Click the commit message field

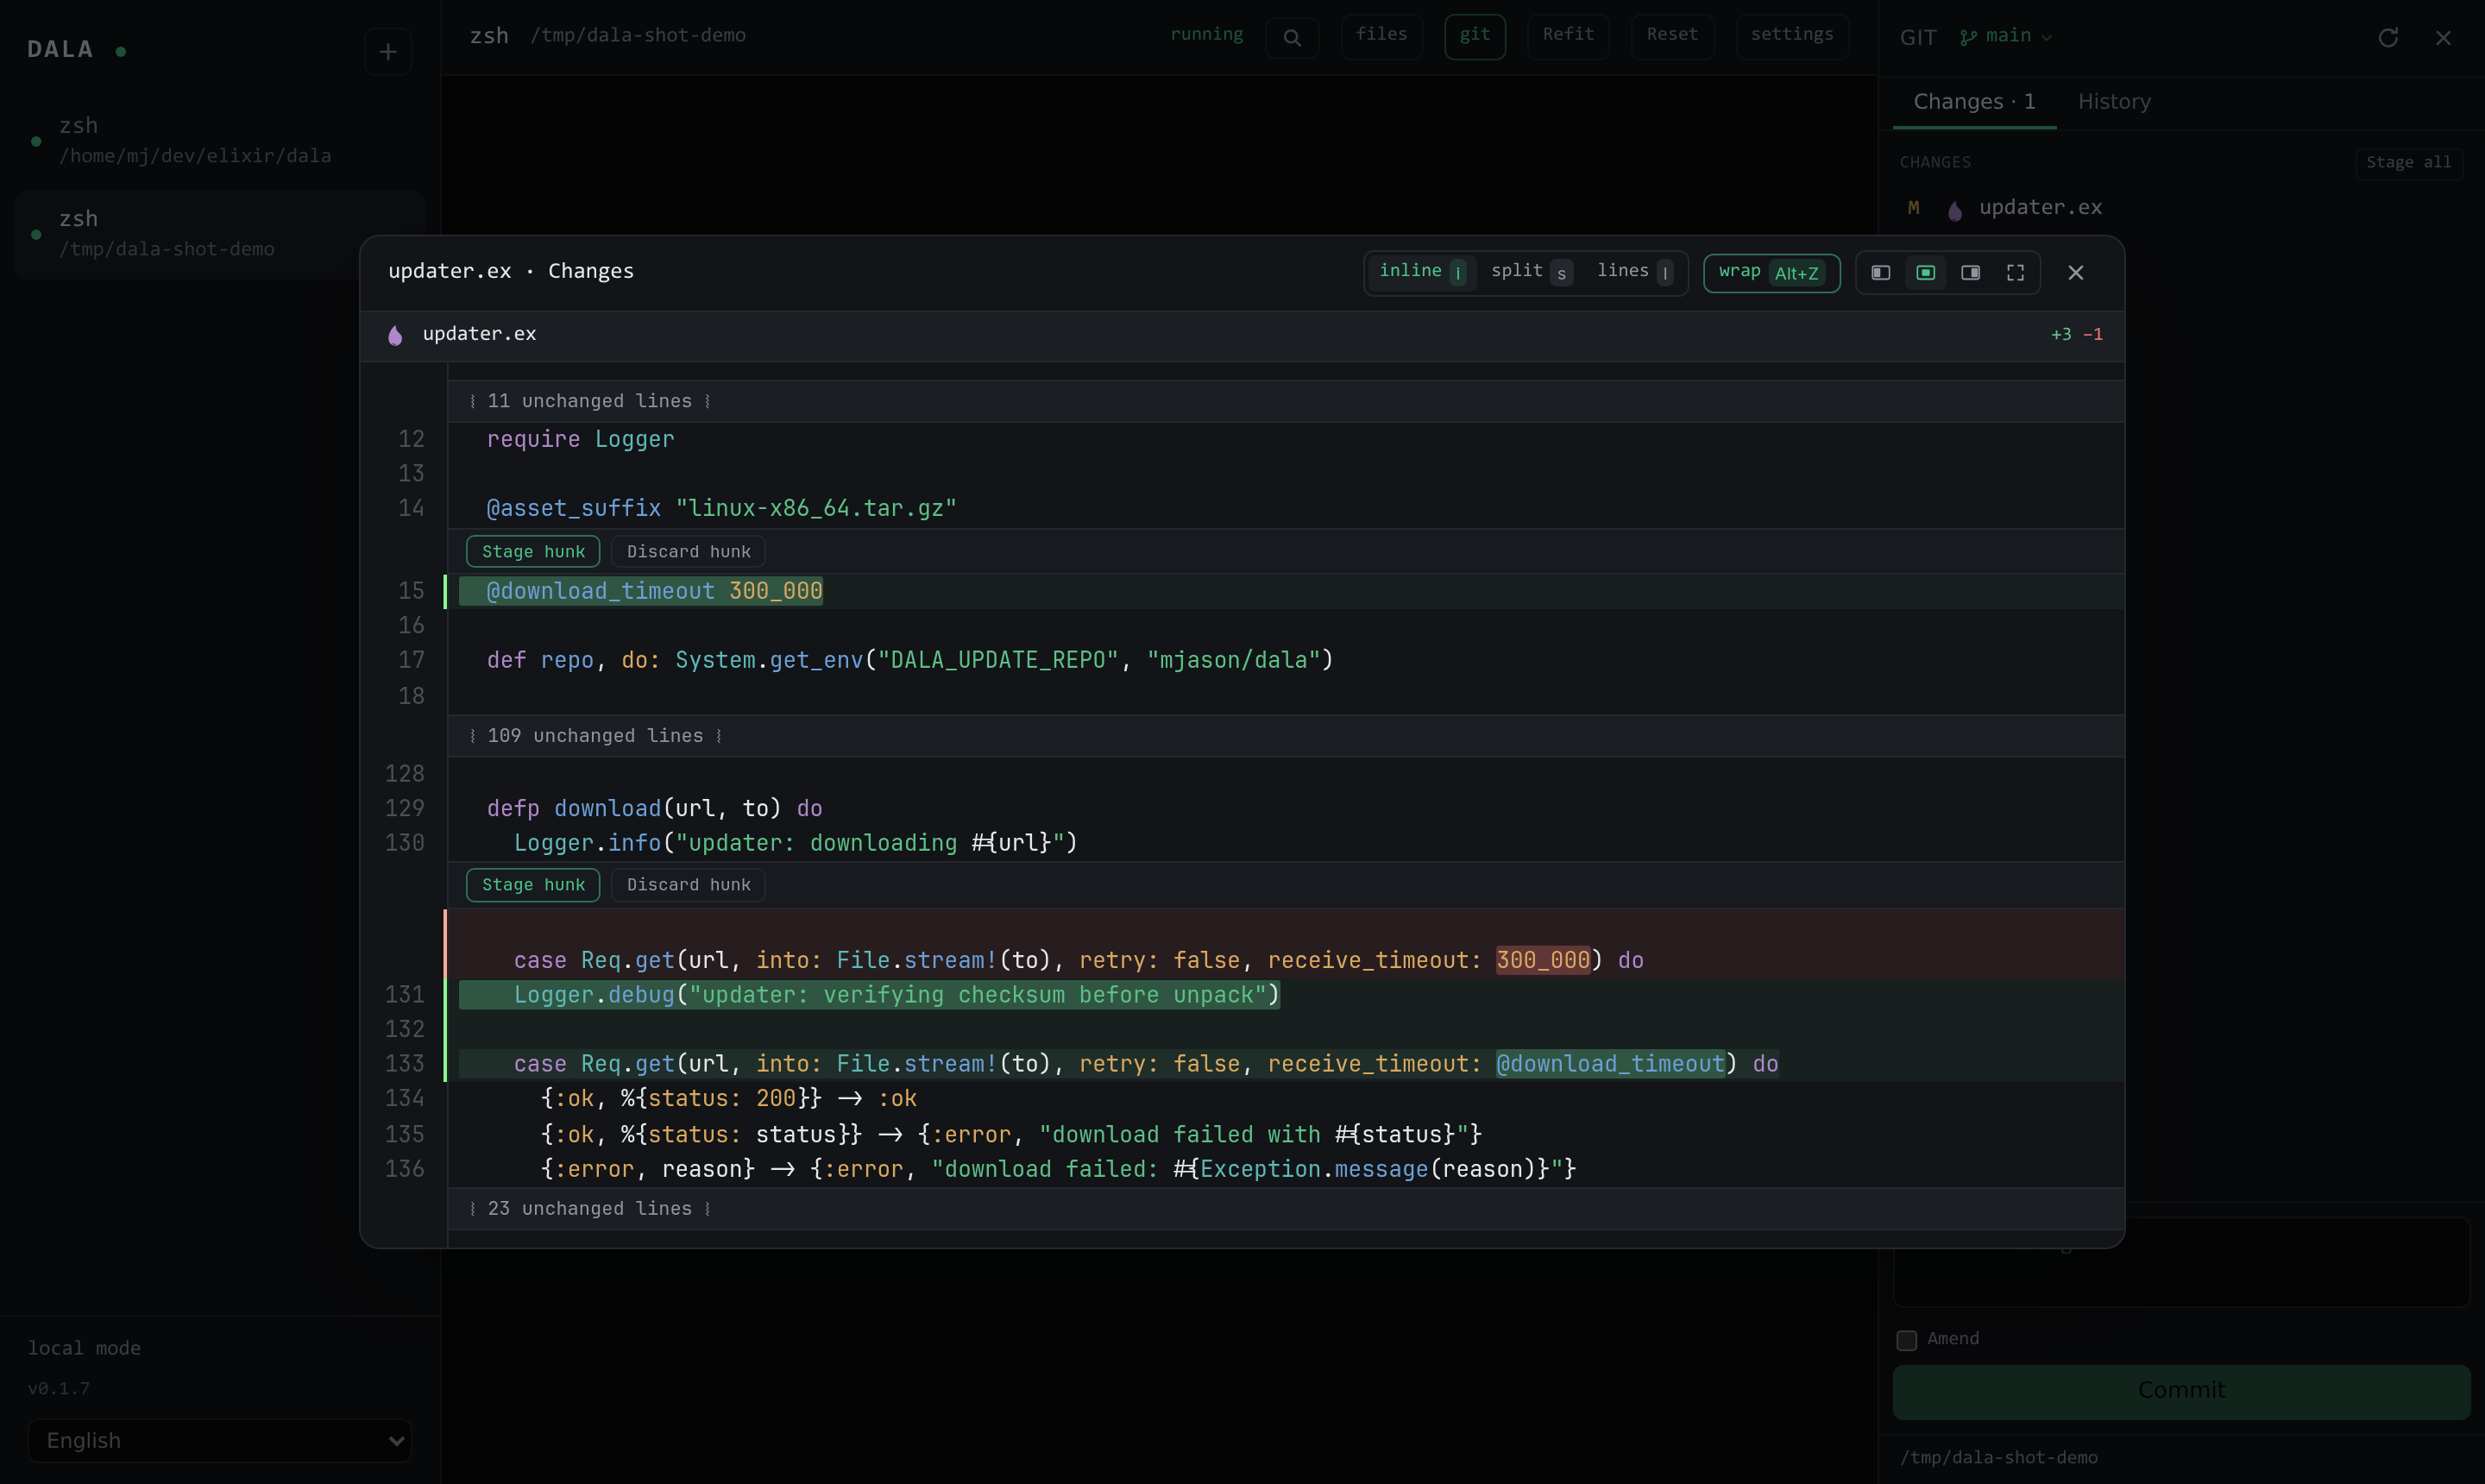[2181, 1262]
